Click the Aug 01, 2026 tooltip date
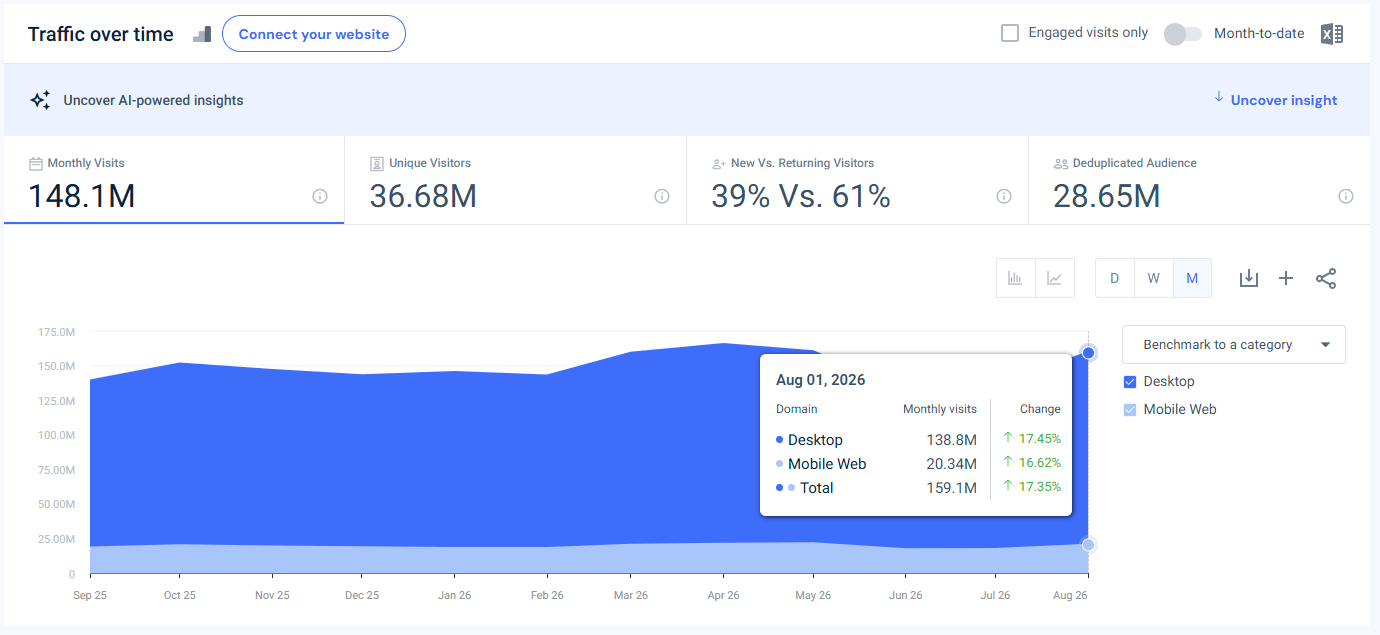Image resolution: width=1380 pixels, height=635 pixels. click(821, 380)
